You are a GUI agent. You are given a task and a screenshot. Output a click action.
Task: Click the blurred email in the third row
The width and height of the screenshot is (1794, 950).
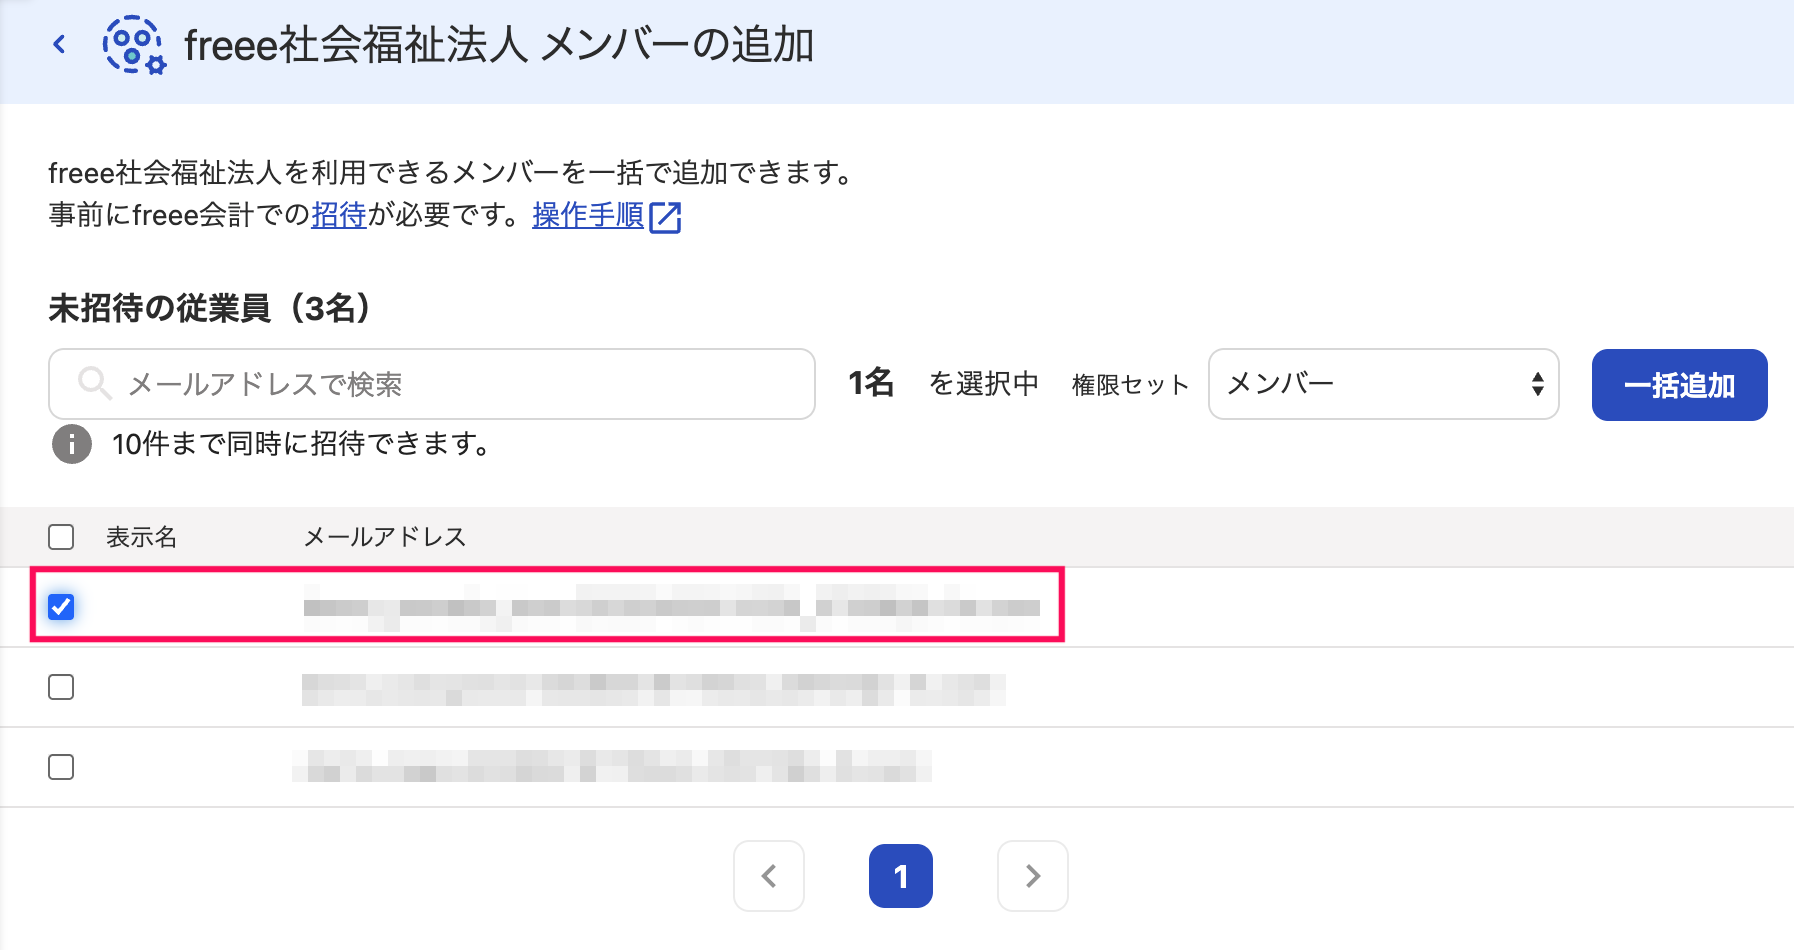point(612,766)
